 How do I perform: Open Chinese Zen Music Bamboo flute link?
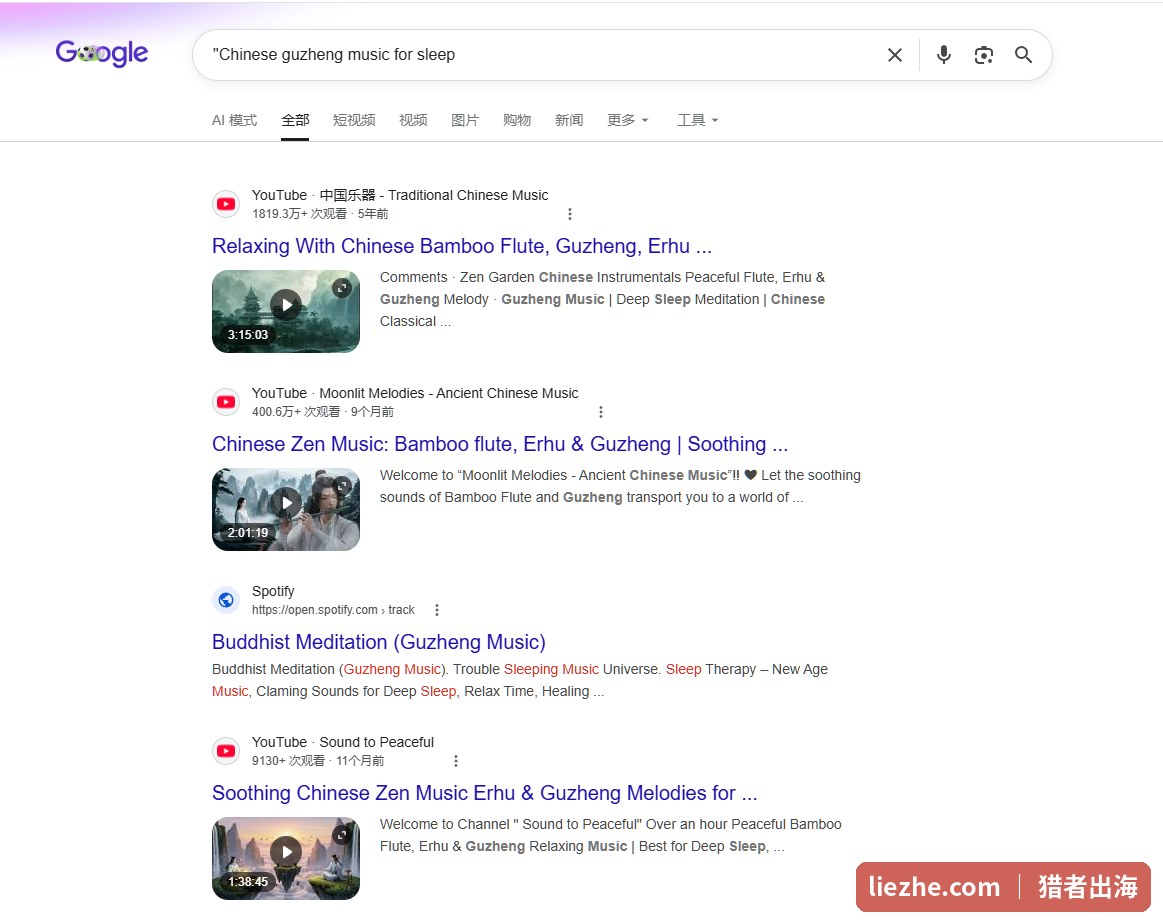pos(500,444)
